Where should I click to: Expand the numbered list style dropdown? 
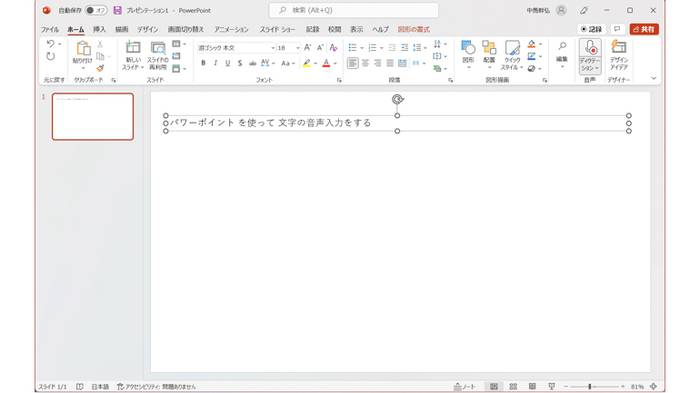click(x=382, y=48)
